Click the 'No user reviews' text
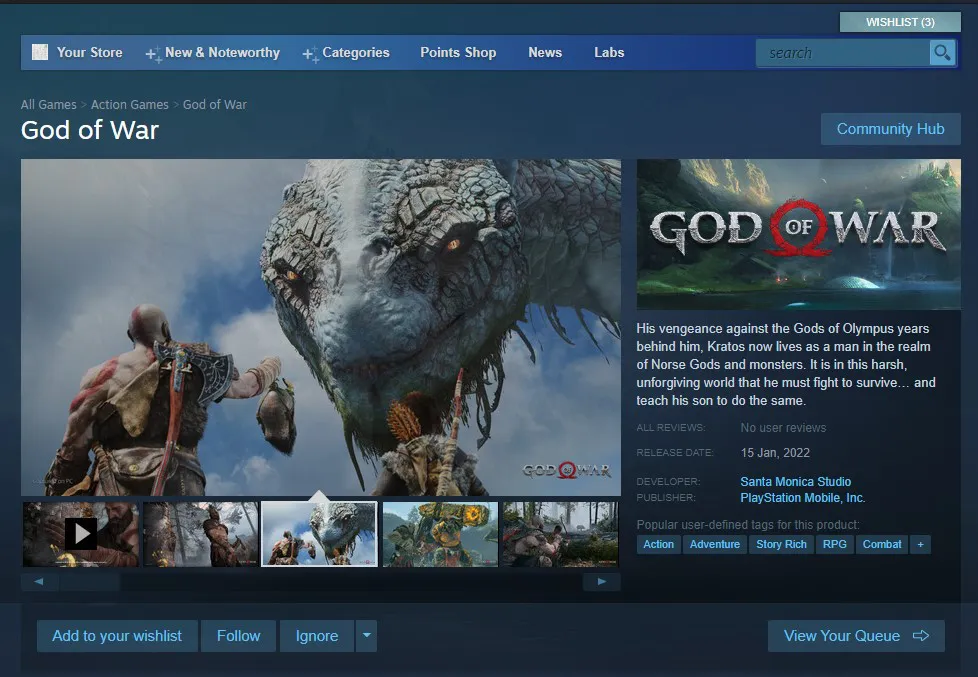Image resolution: width=978 pixels, height=677 pixels. tap(783, 427)
